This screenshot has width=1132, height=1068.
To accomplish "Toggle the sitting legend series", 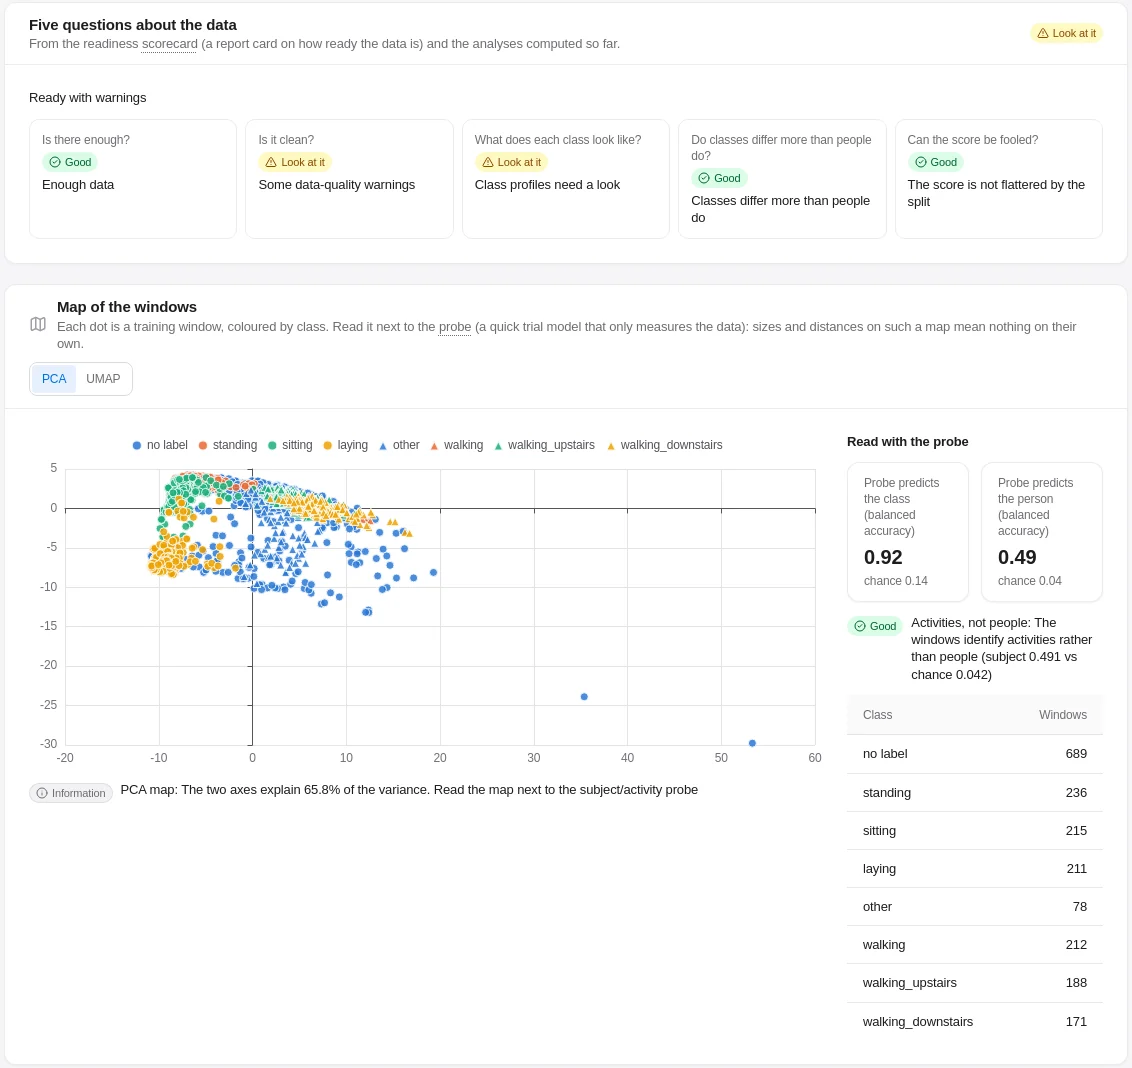I will (290, 445).
